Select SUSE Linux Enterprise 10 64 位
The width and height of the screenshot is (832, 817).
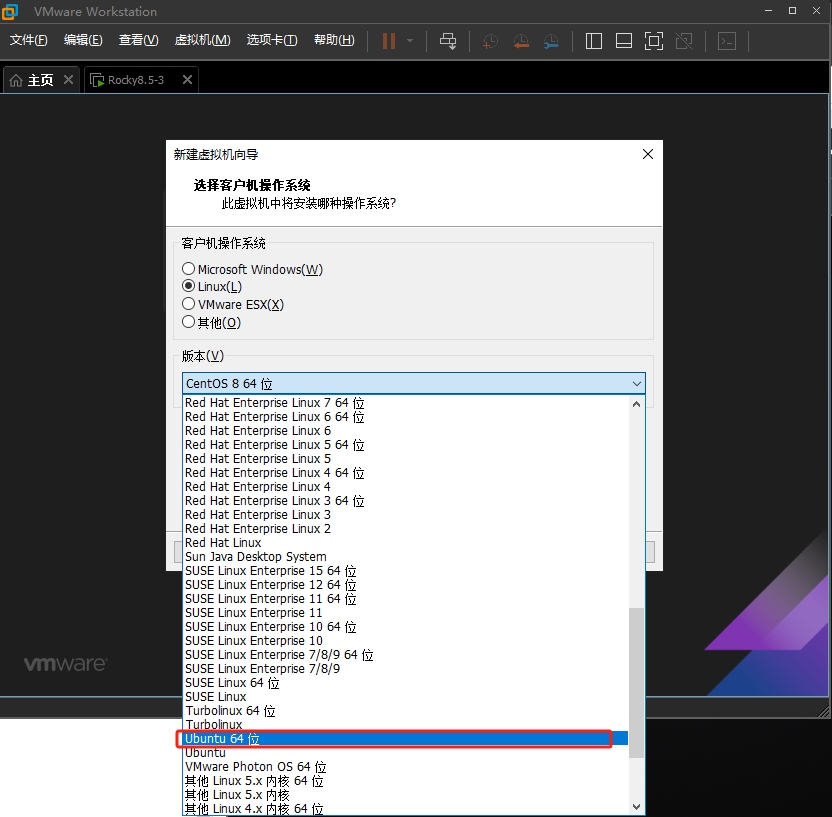405,627
